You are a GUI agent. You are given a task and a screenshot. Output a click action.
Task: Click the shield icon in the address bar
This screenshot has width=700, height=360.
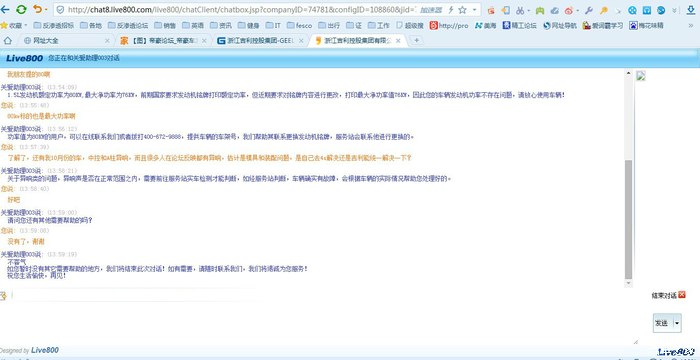(61, 9)
